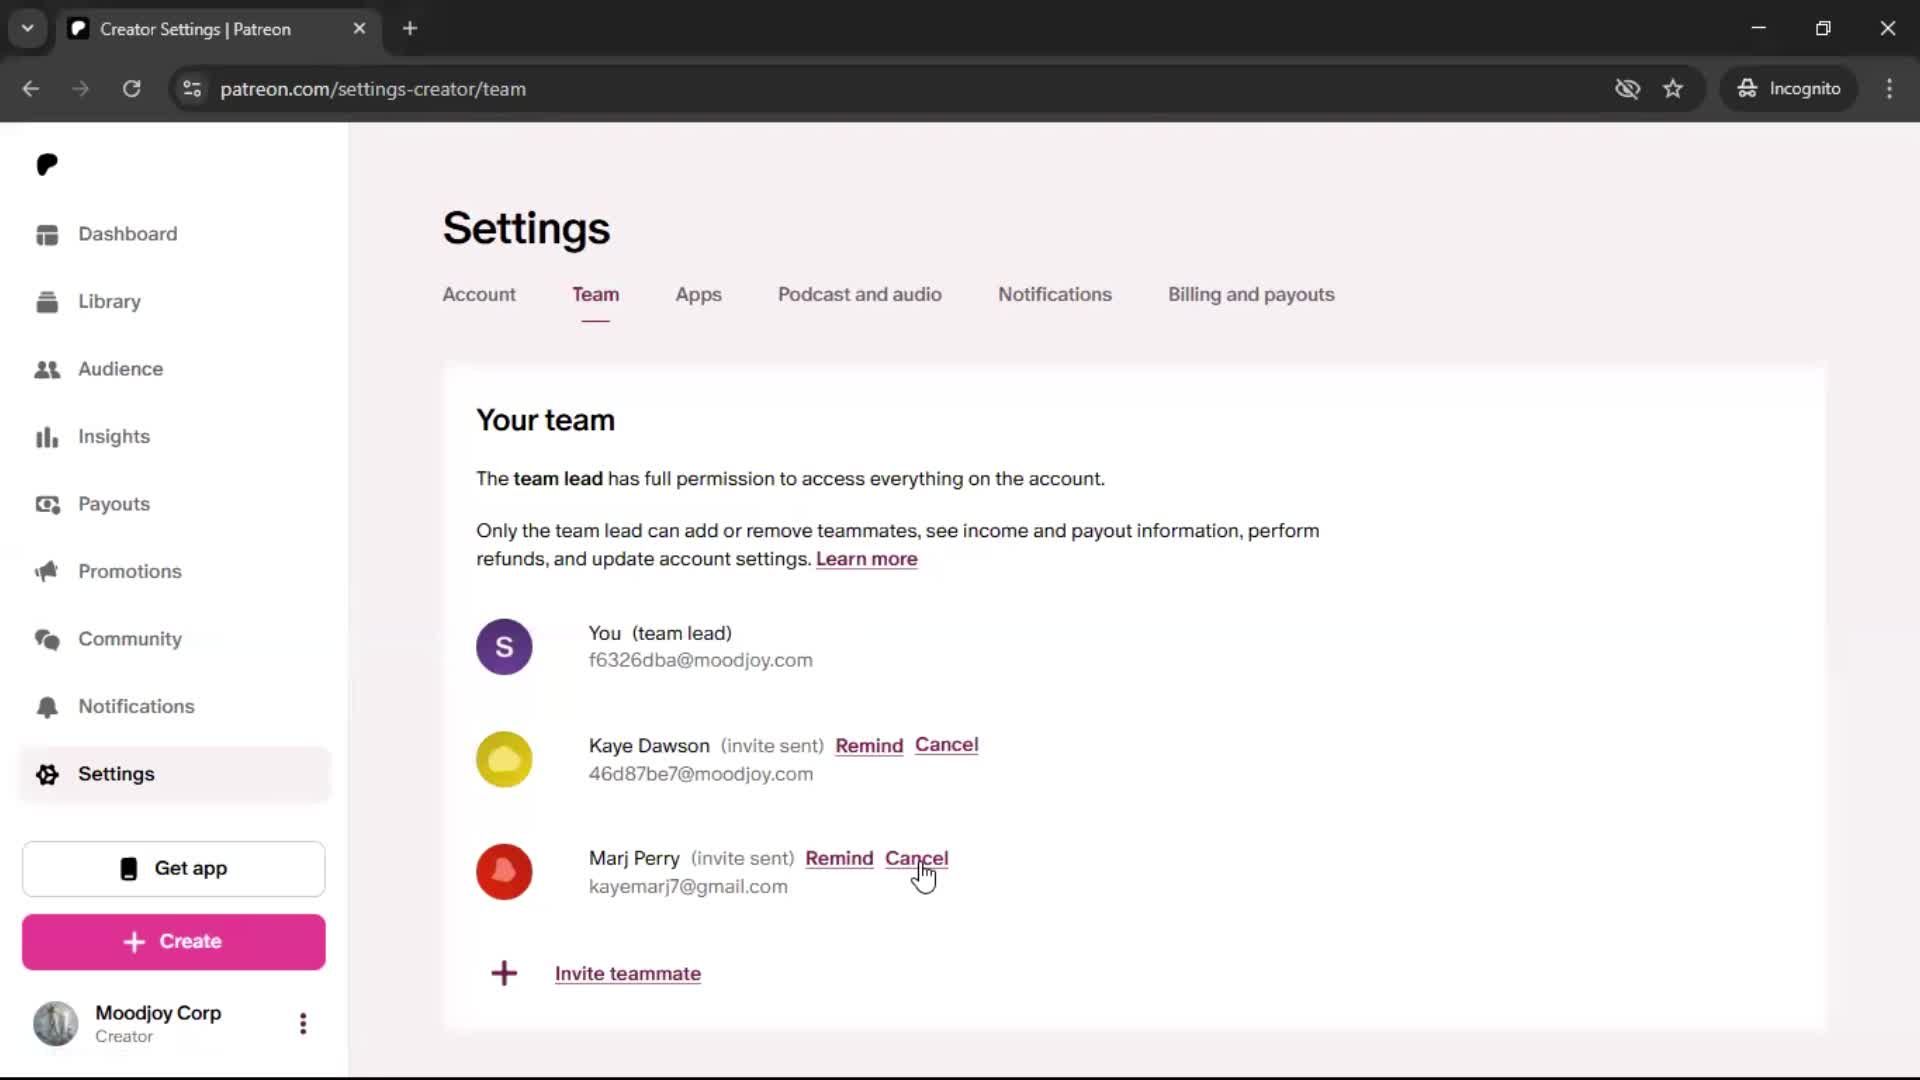Cancel Kaye Dawson's invite
Image resolution: width=1920 pixels, height=1080 pixels.
click(946, 745)
